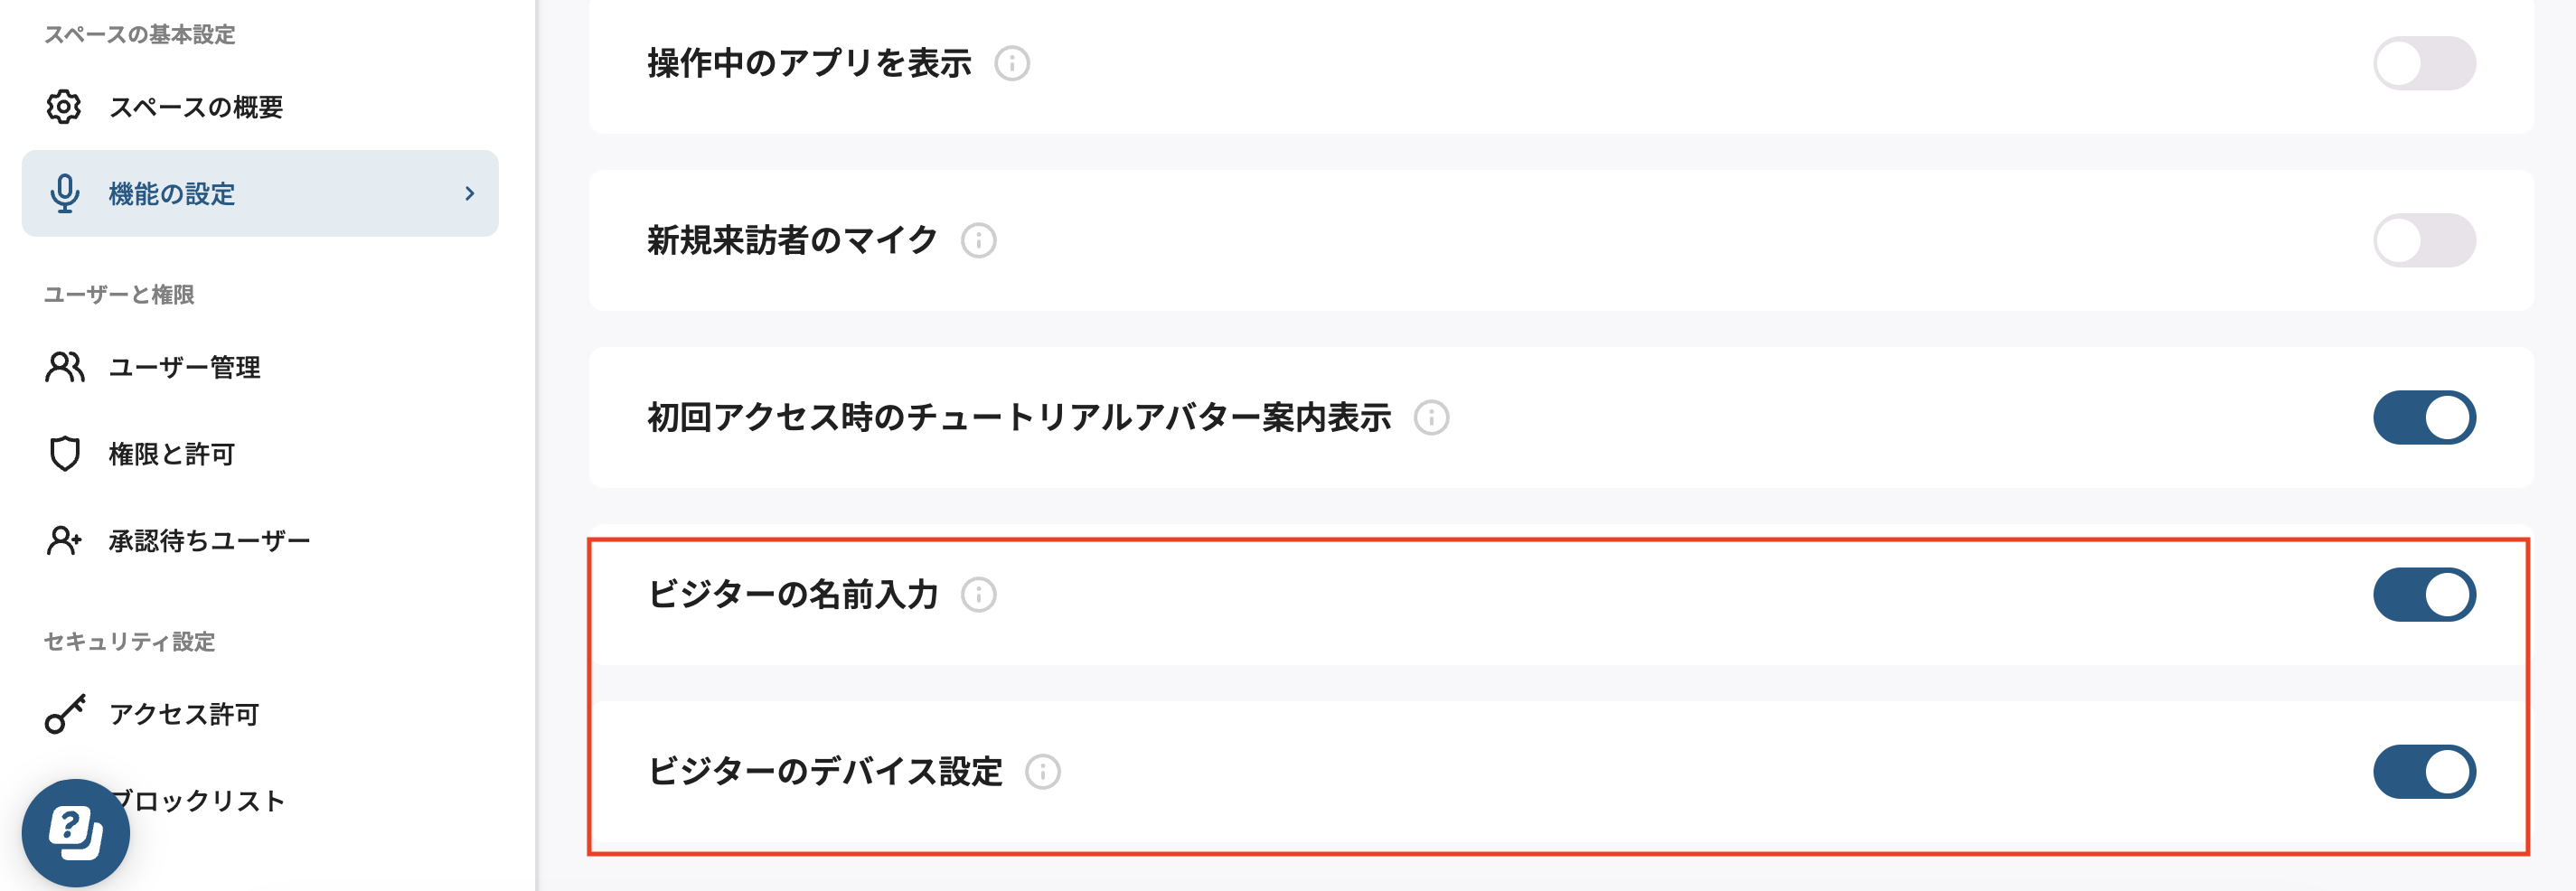The height and width of the screenshot is (891, 2576).
Task: Turn off ビジターのデバイス設定 switch
Action: click(2423, 772)
